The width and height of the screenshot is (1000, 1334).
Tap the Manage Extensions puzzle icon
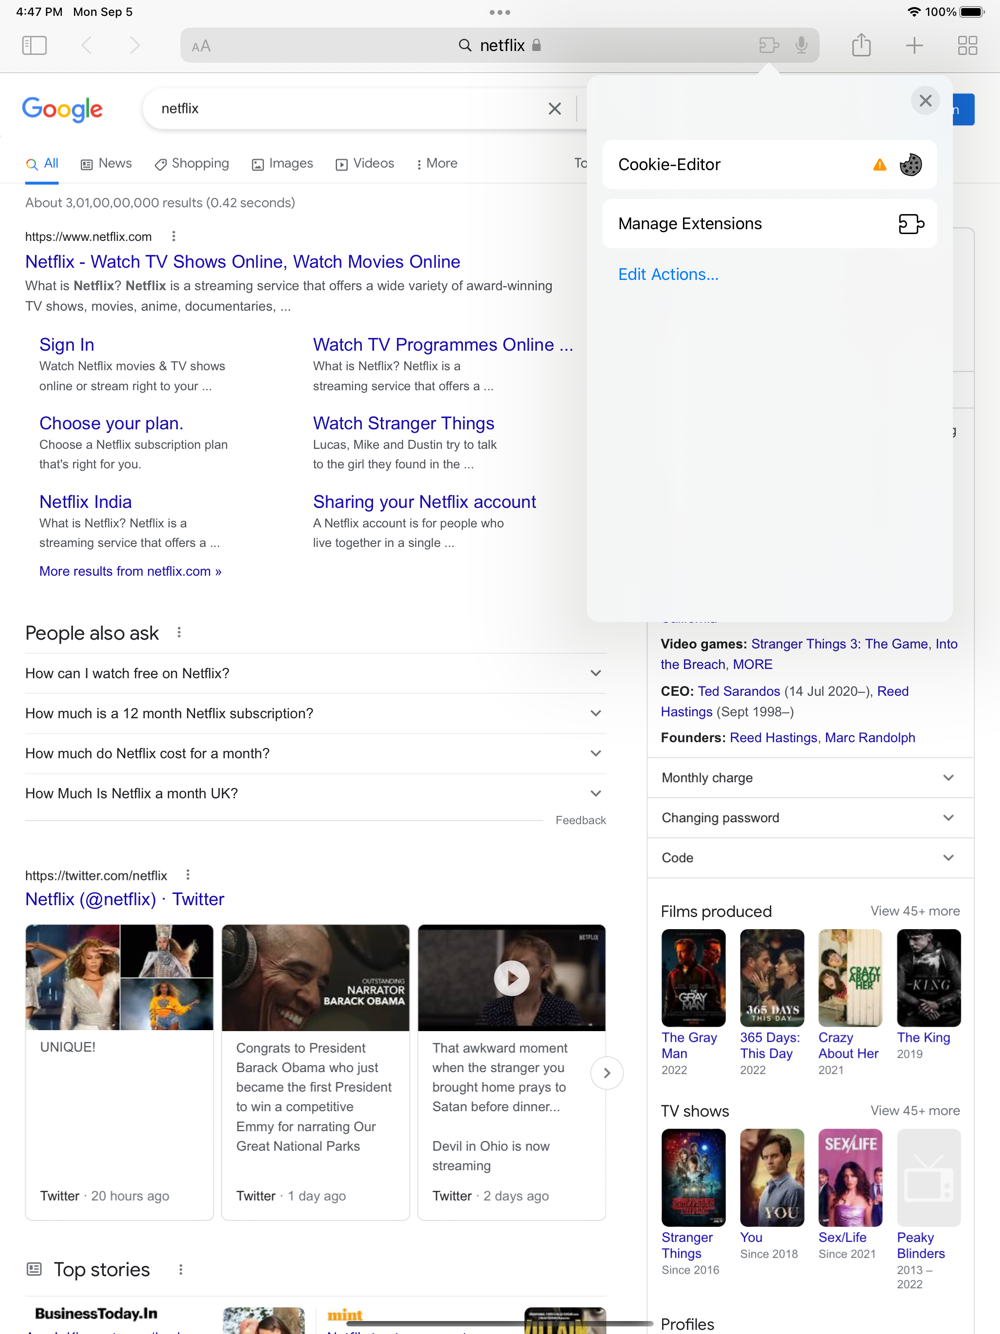pos(910,224)
